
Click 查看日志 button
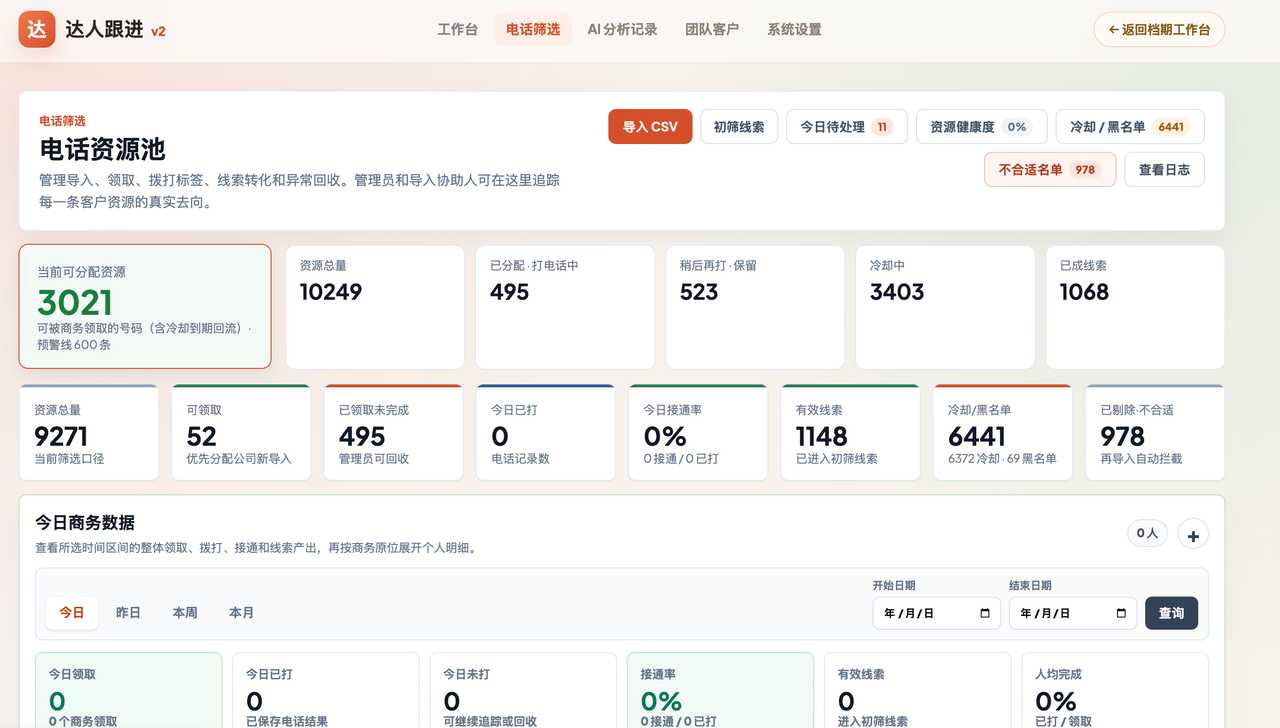pos(1164,170)
